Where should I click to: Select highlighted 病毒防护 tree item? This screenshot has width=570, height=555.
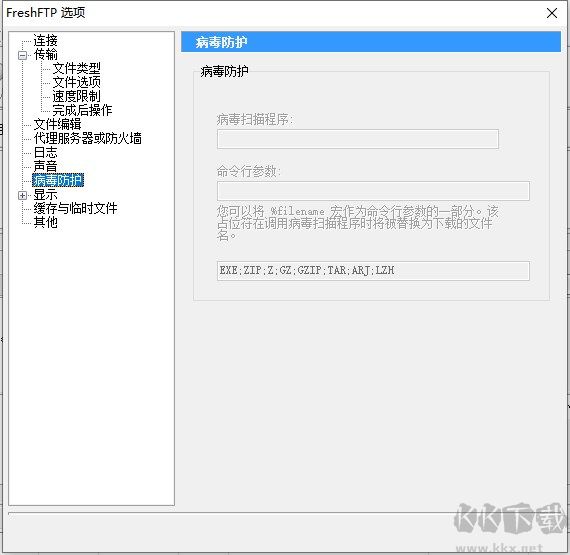(58, 180)
